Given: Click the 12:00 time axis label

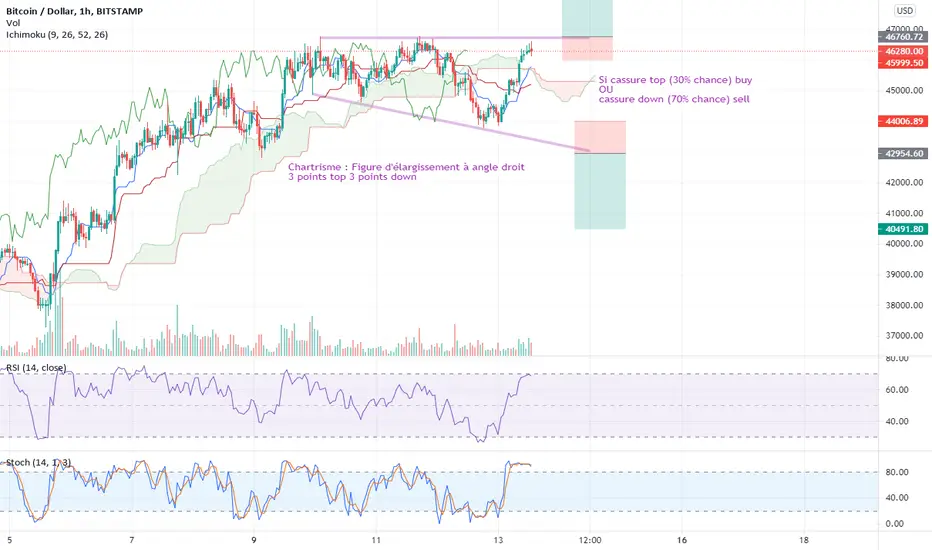Looking at the screenshot, I should (590, 540).
